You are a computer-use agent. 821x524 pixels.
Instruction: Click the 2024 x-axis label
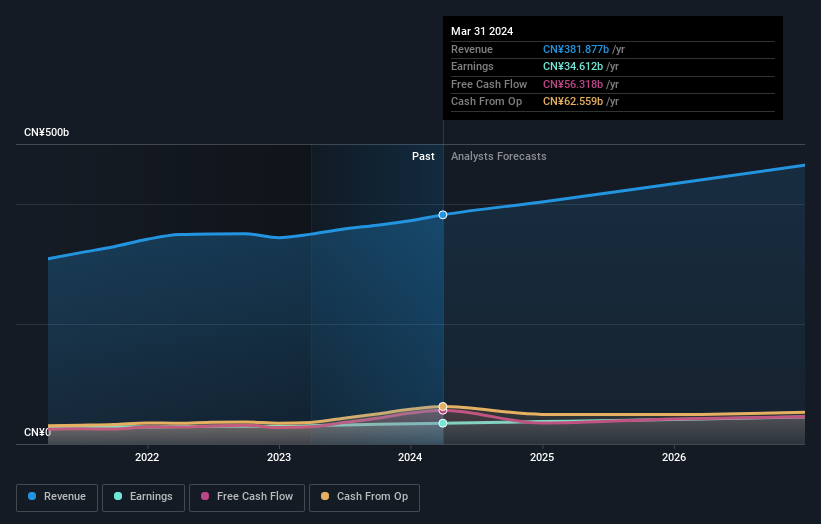click(x=410, y=458)
